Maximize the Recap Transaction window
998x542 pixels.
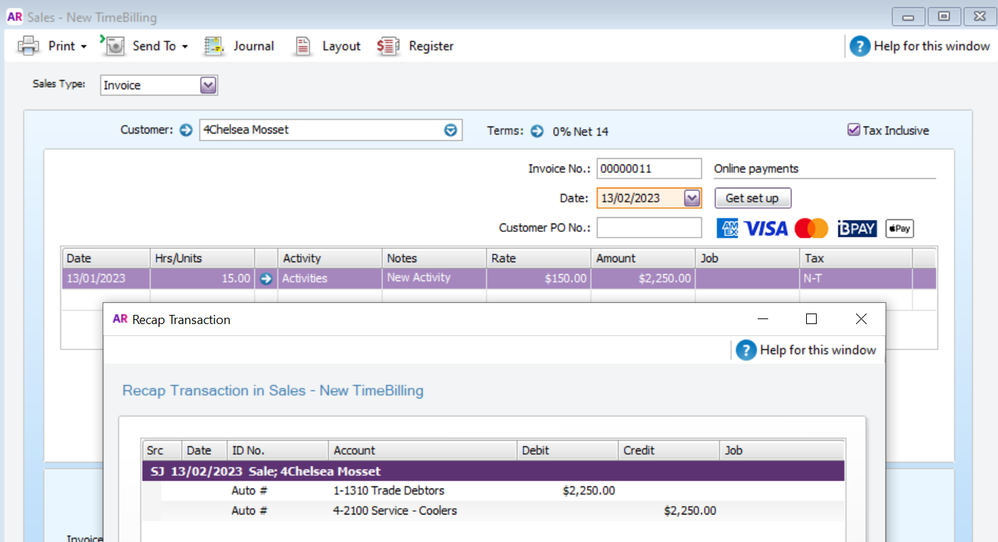[811, 319]
